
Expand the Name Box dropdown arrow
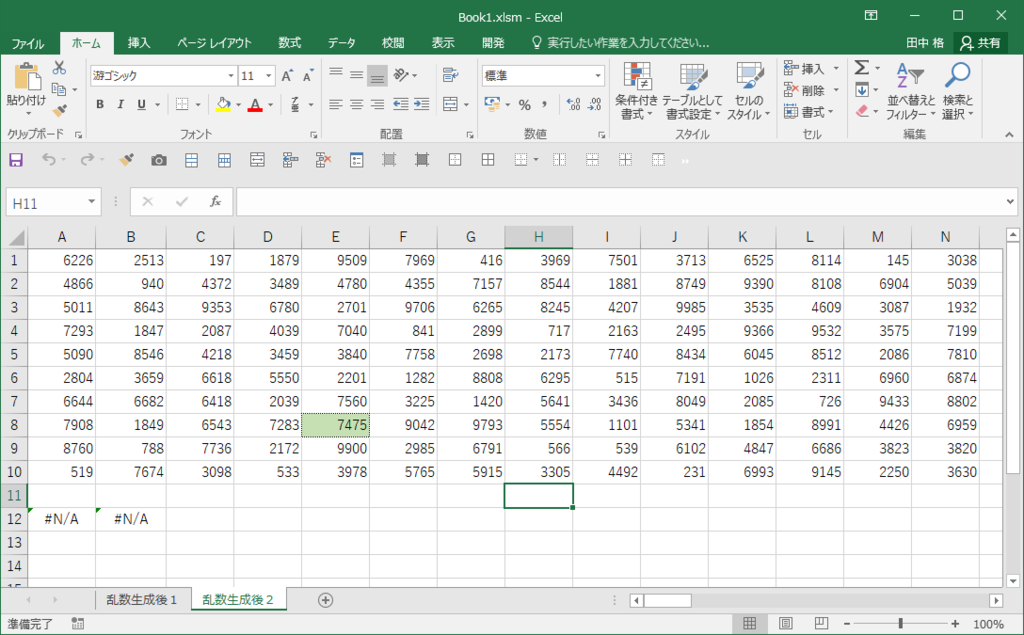coord(91,202)
